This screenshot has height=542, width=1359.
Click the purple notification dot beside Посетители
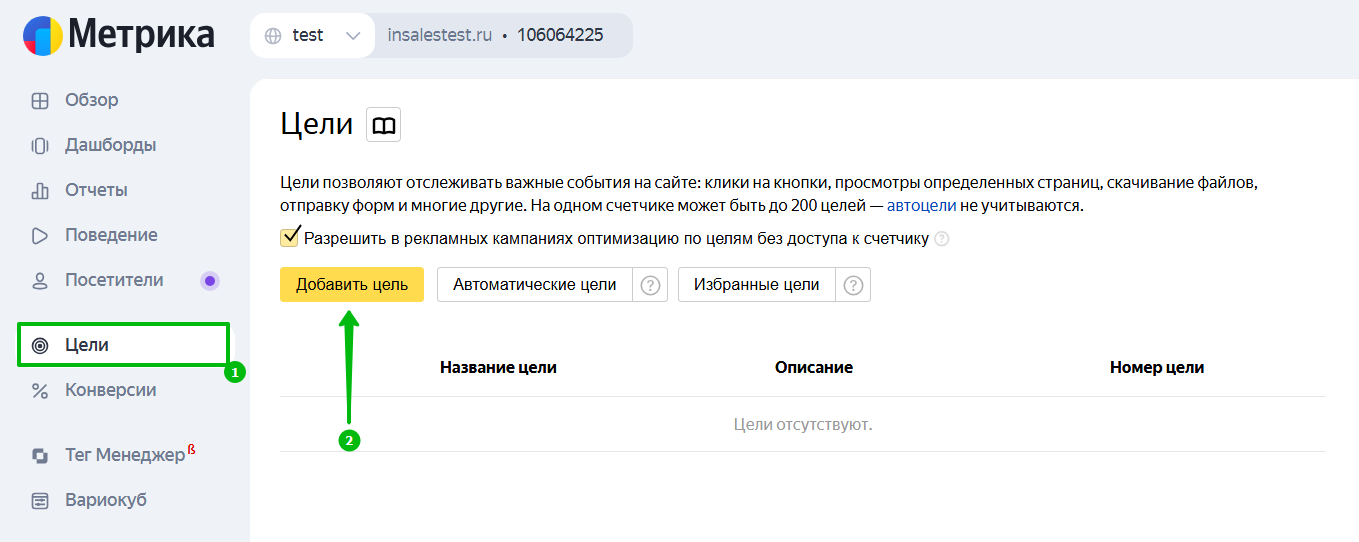(x=209, y=281)
